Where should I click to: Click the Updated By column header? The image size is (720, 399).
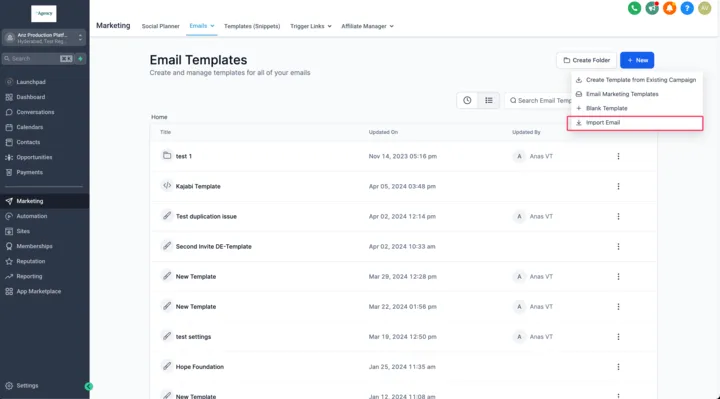click(x=526, y=132)
